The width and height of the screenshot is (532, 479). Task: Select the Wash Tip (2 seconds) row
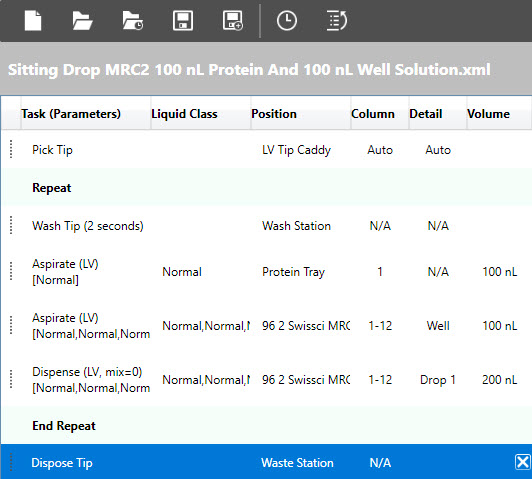[x=266, y=226]
